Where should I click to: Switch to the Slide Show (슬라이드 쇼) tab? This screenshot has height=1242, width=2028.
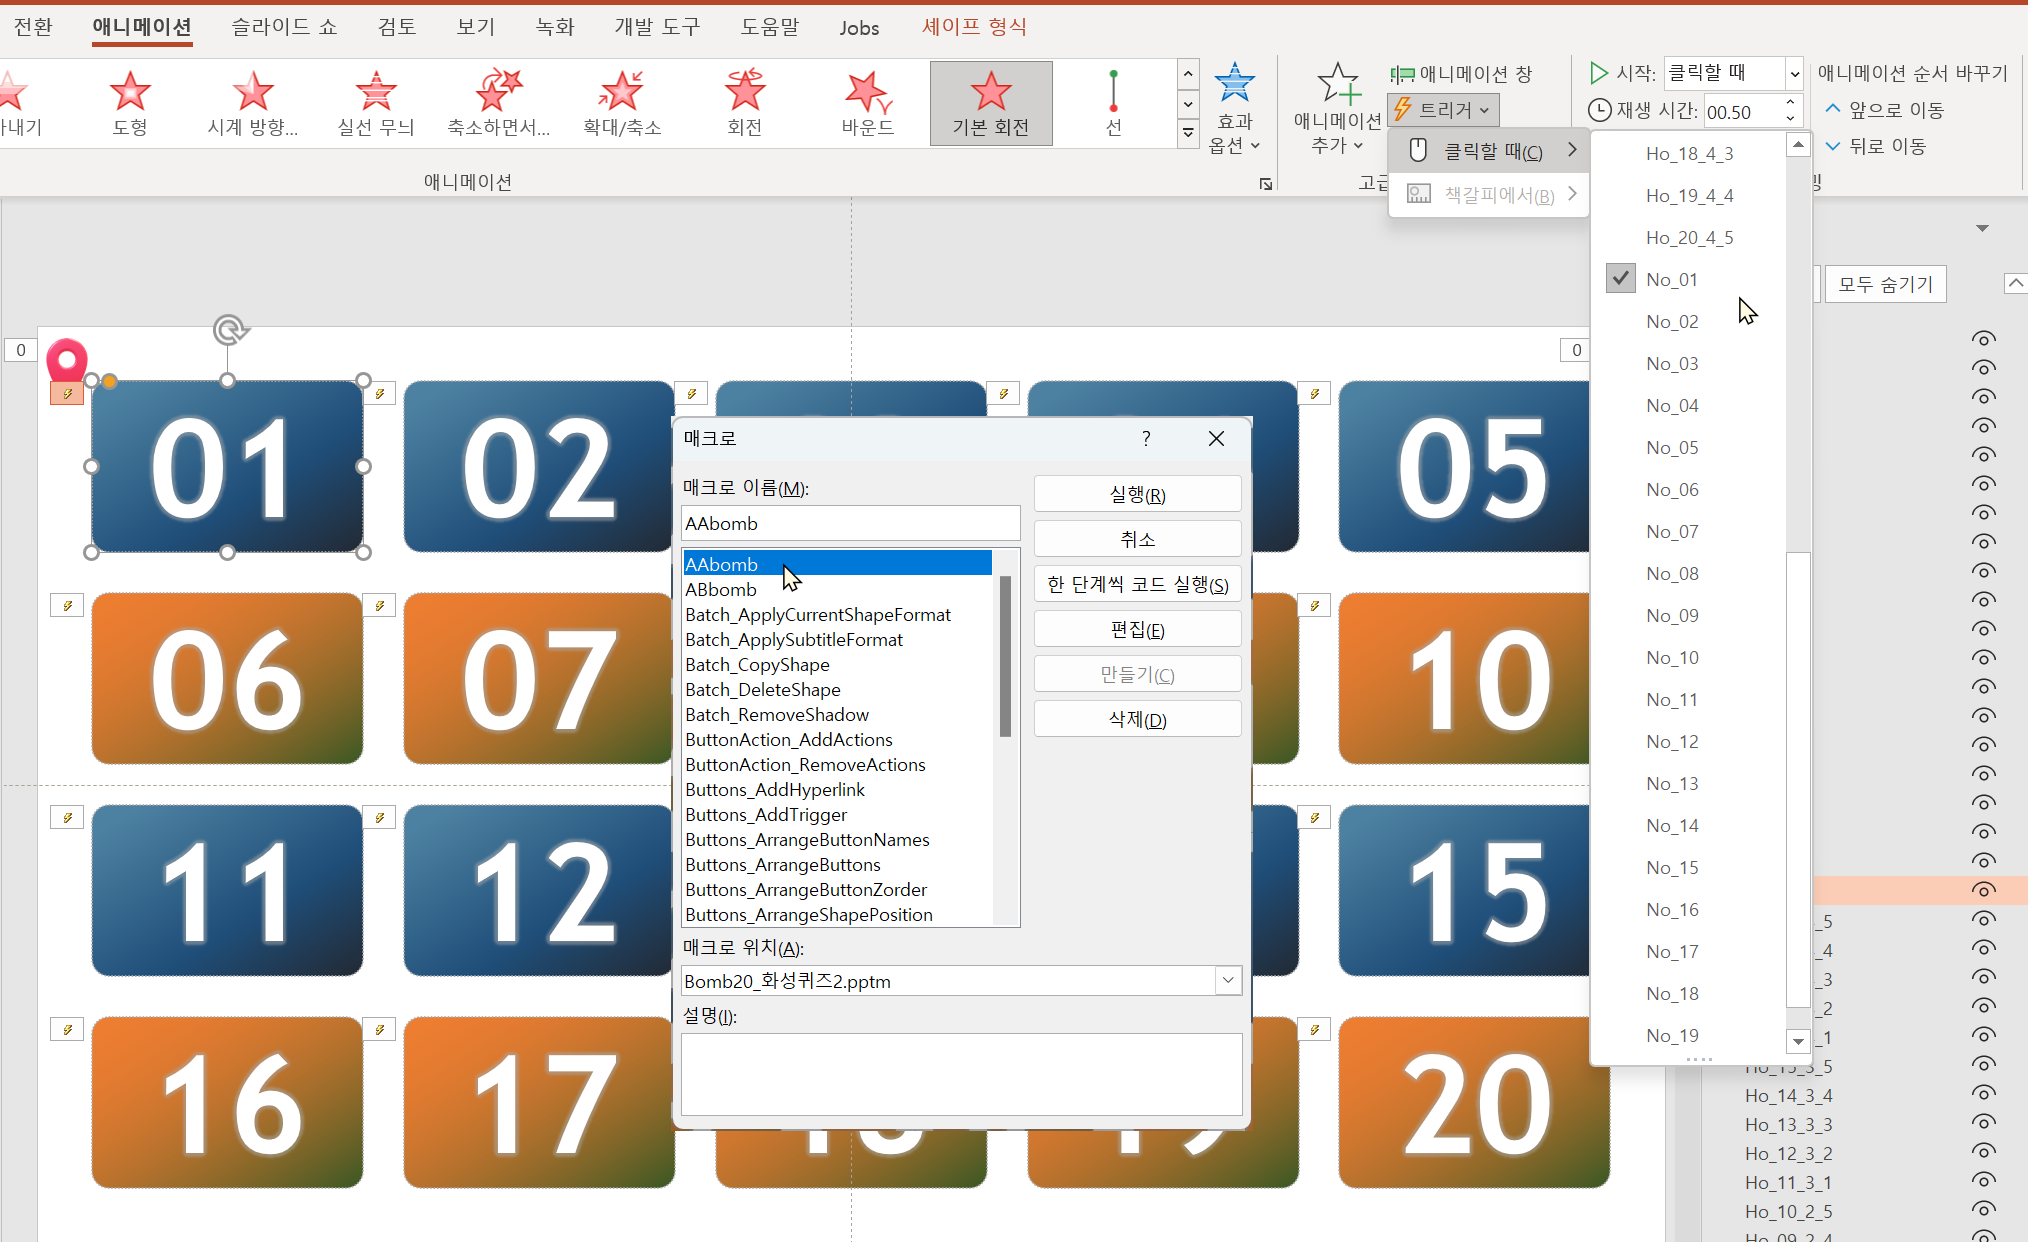click(x=284, y=27)
